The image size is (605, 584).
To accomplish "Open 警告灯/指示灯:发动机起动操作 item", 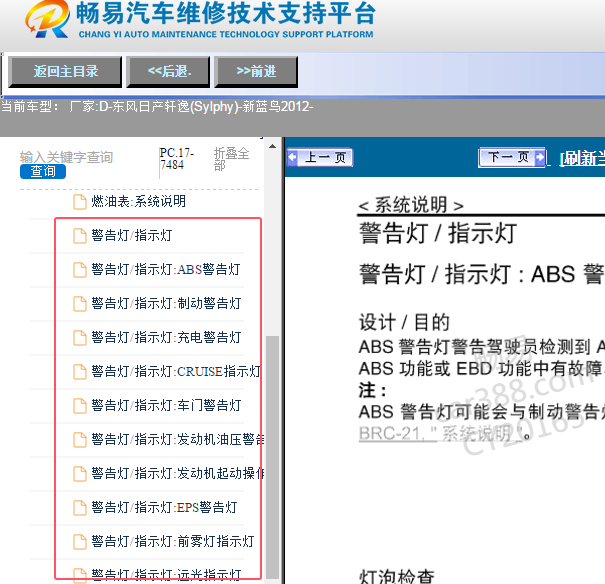I will (x=177, y=473).
